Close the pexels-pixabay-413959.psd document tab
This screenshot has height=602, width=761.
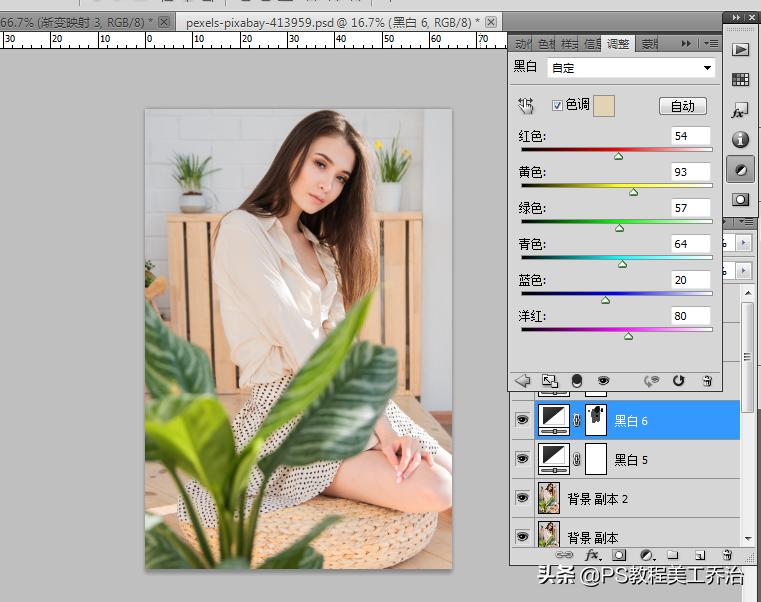[491, 22]
